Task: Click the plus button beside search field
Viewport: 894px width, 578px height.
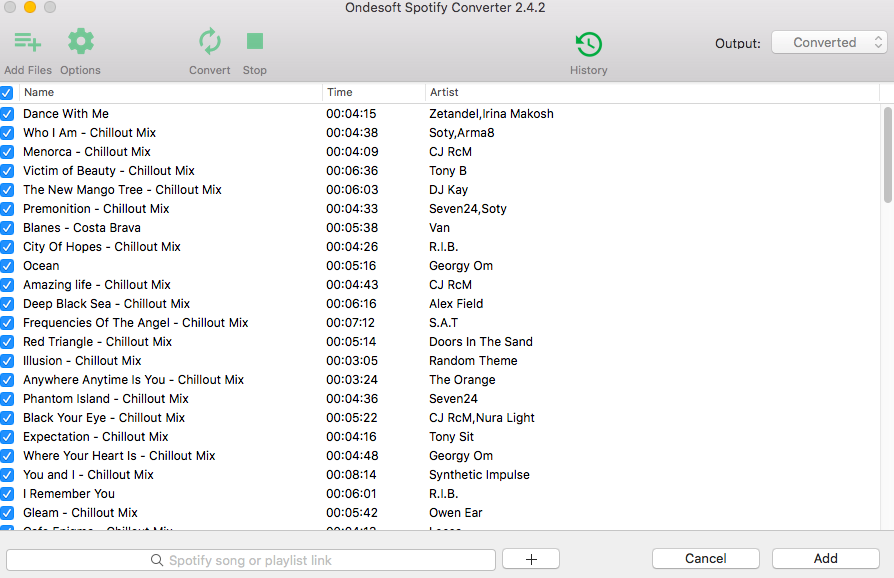Action: pos(531,559)
